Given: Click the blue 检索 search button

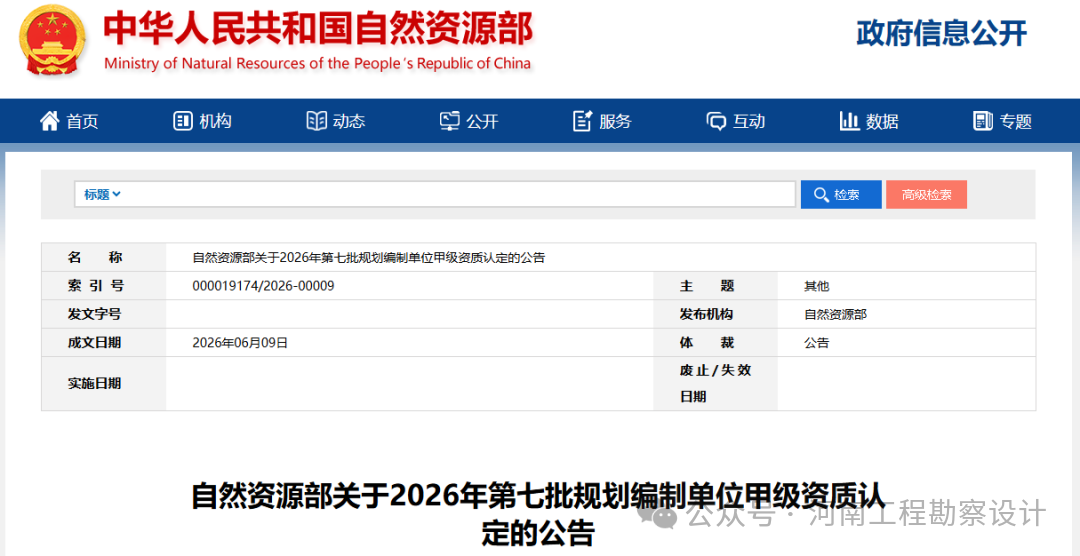Looking at the screenshot, I should click(x=841, y=195).
